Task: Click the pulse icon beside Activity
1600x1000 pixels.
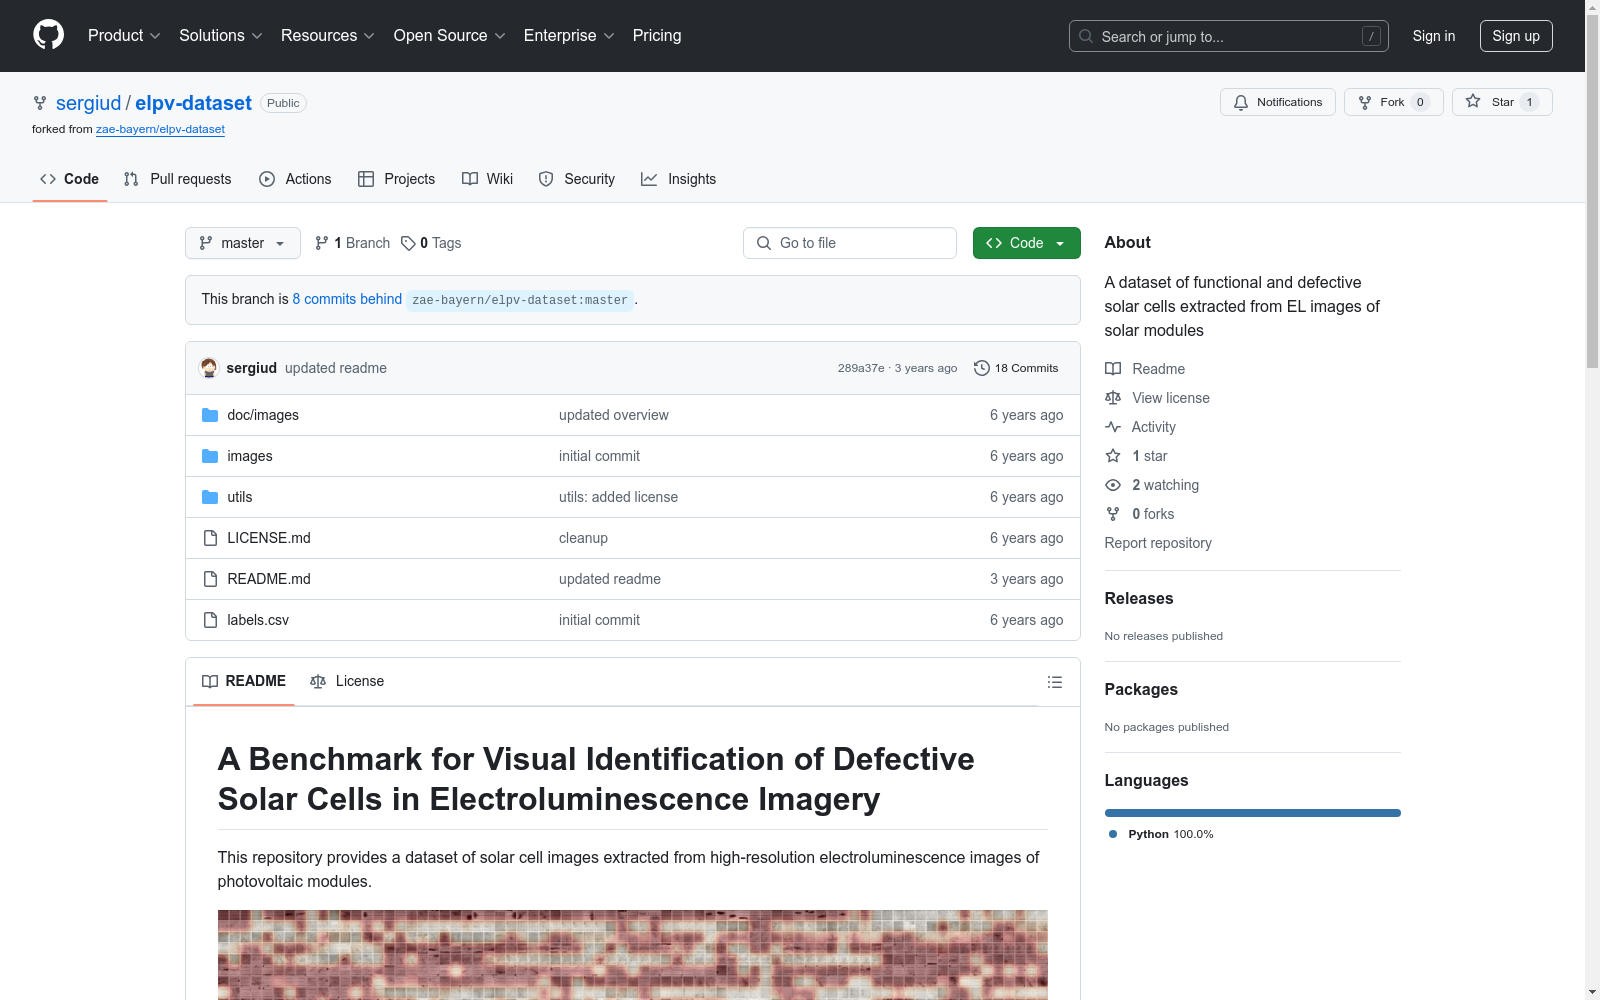Action: point(1113,427)
